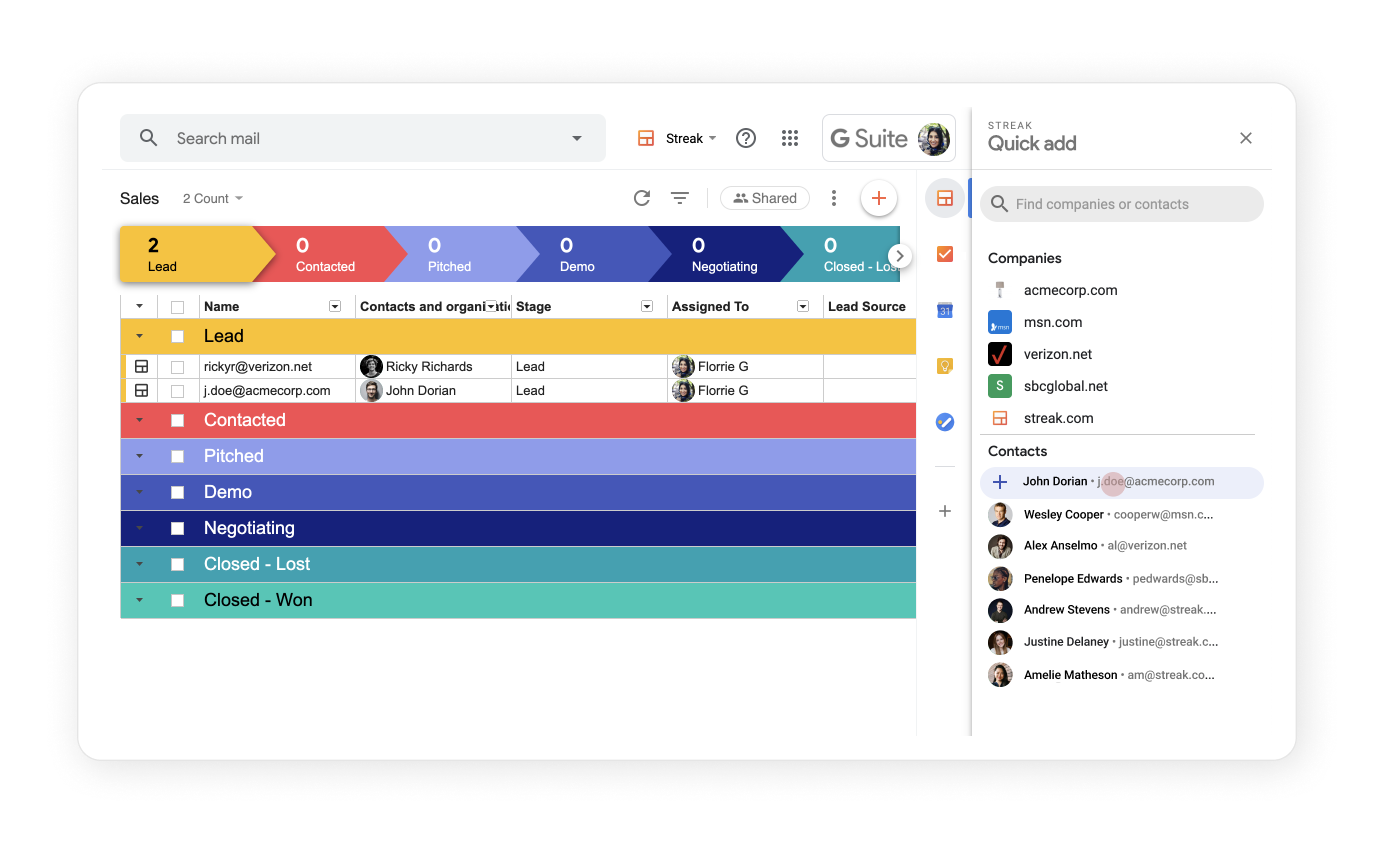
Task: Add John Dorian using the plus in Quick add
Action: point(999,481)
